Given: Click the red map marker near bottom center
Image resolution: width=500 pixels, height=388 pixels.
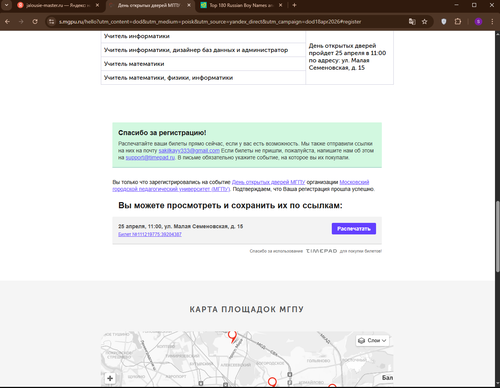Looking at the screenshot, I should [272, 382].
